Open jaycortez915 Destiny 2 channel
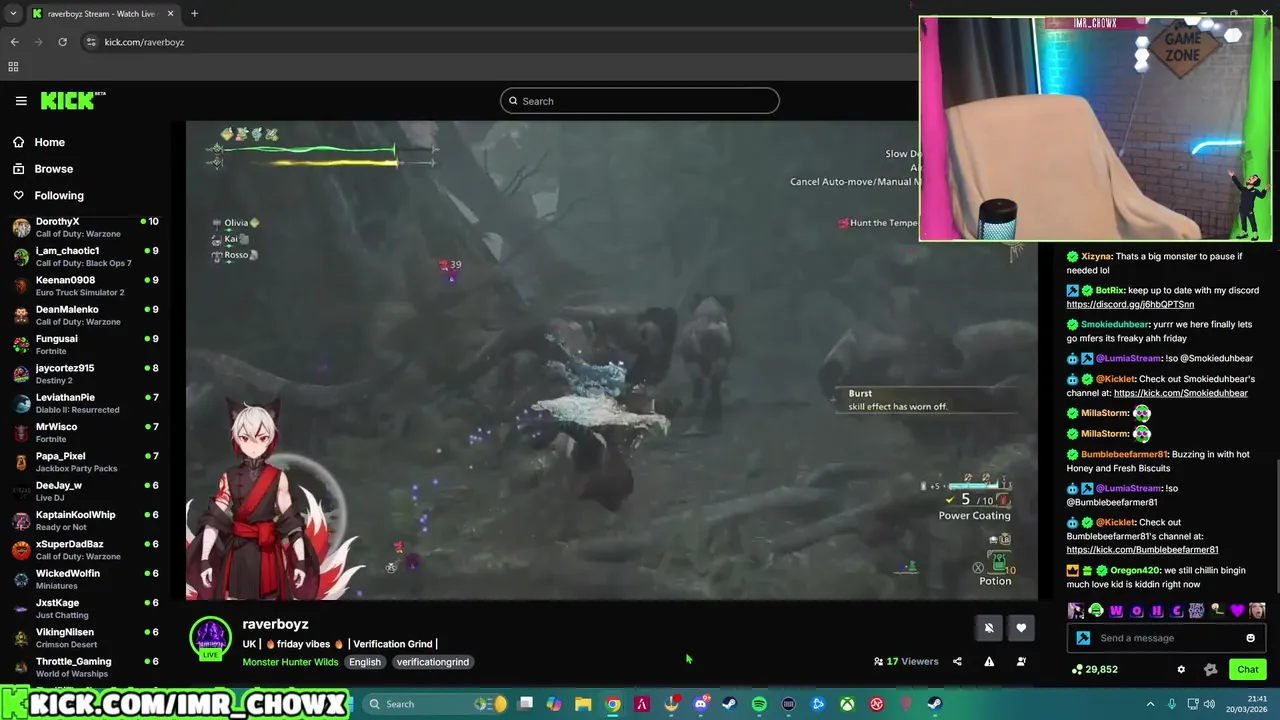 (85, 374)
